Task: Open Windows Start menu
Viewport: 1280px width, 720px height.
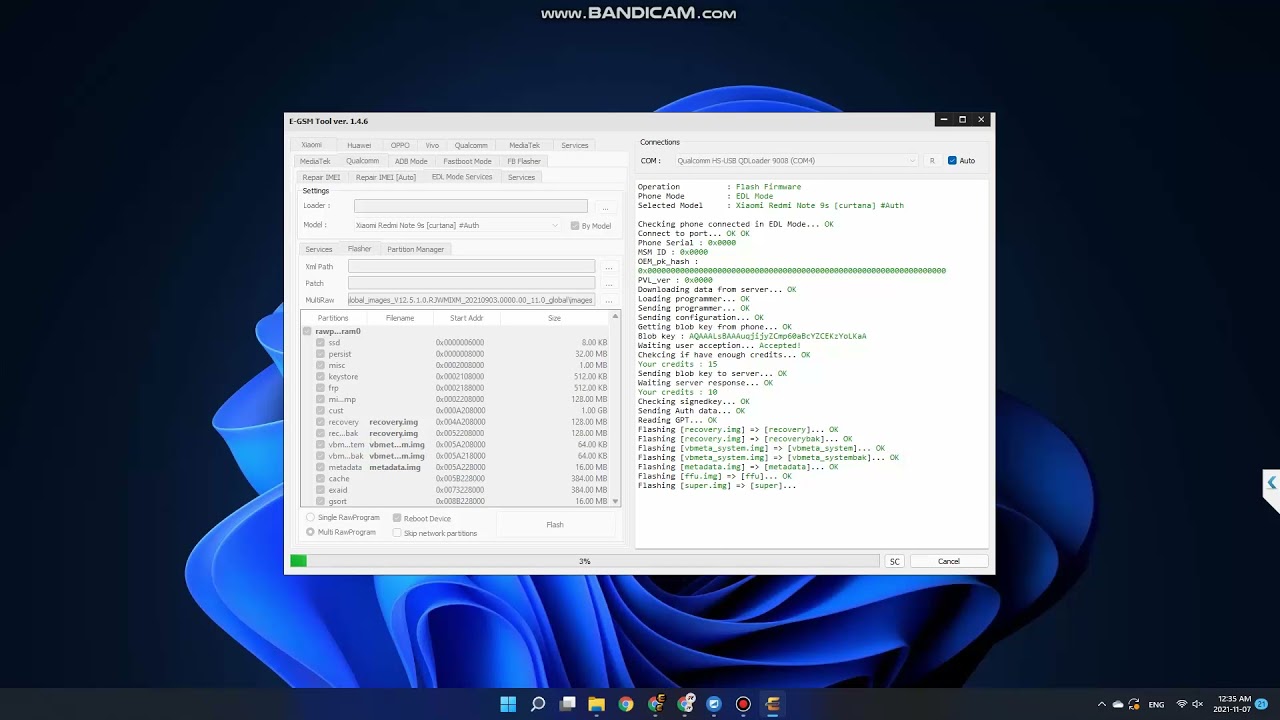Action: tap(508, 704)
